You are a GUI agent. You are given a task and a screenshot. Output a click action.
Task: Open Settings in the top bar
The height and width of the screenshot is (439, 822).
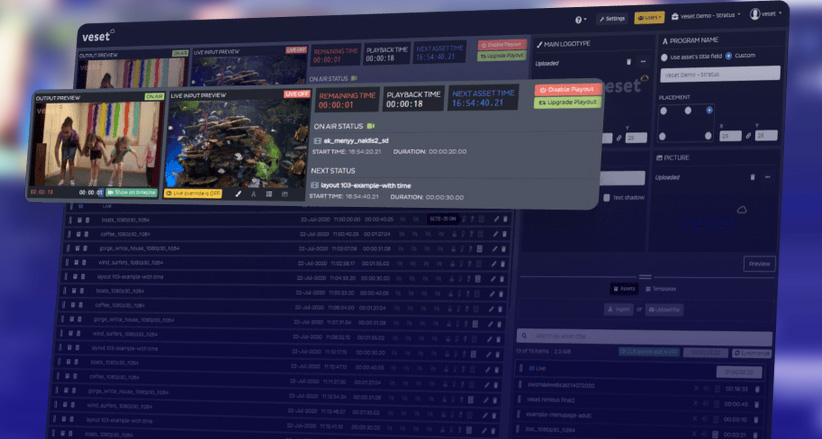(612, 19)
